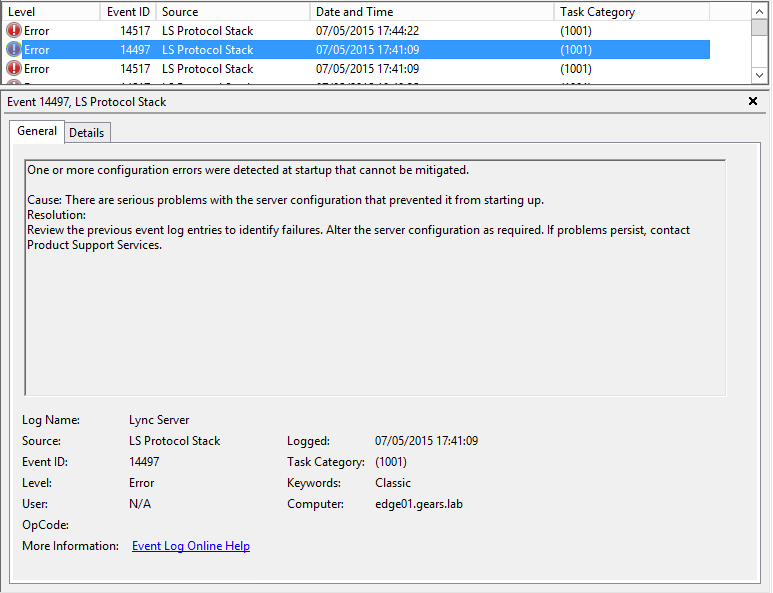This screenshot has height=593, width=773.
Task: Sort by Source column header
Action: coord(233,12)
